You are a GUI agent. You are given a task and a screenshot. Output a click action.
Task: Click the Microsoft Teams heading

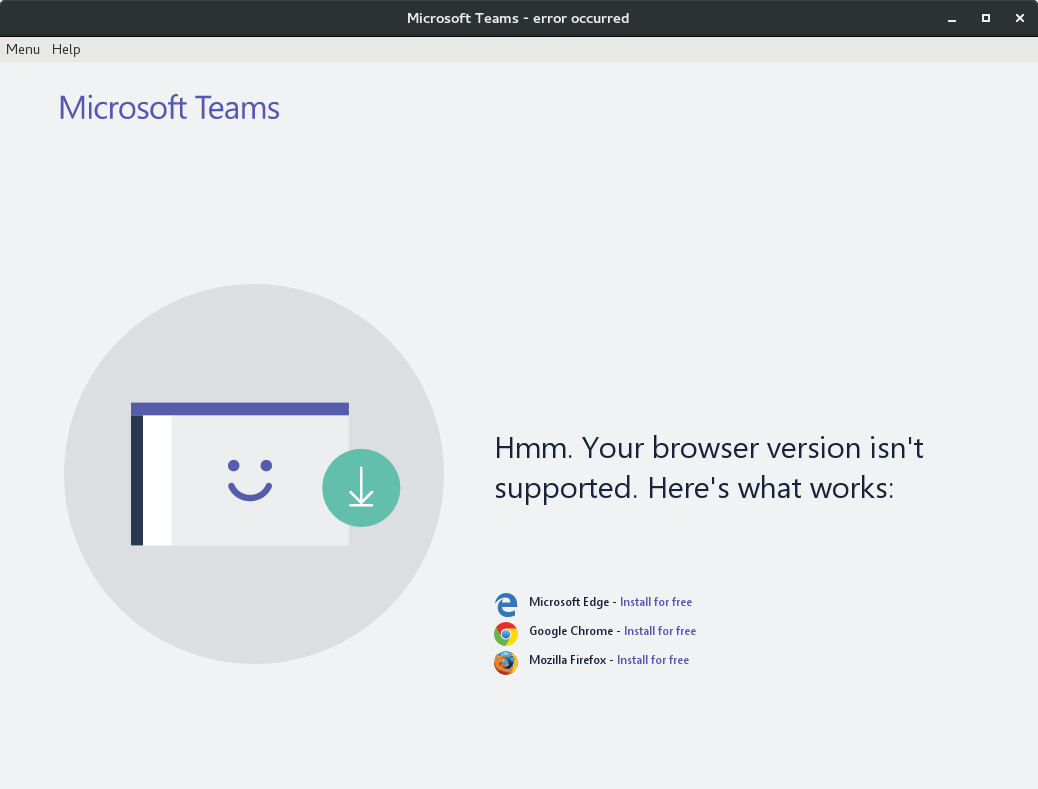coord(169,108)
